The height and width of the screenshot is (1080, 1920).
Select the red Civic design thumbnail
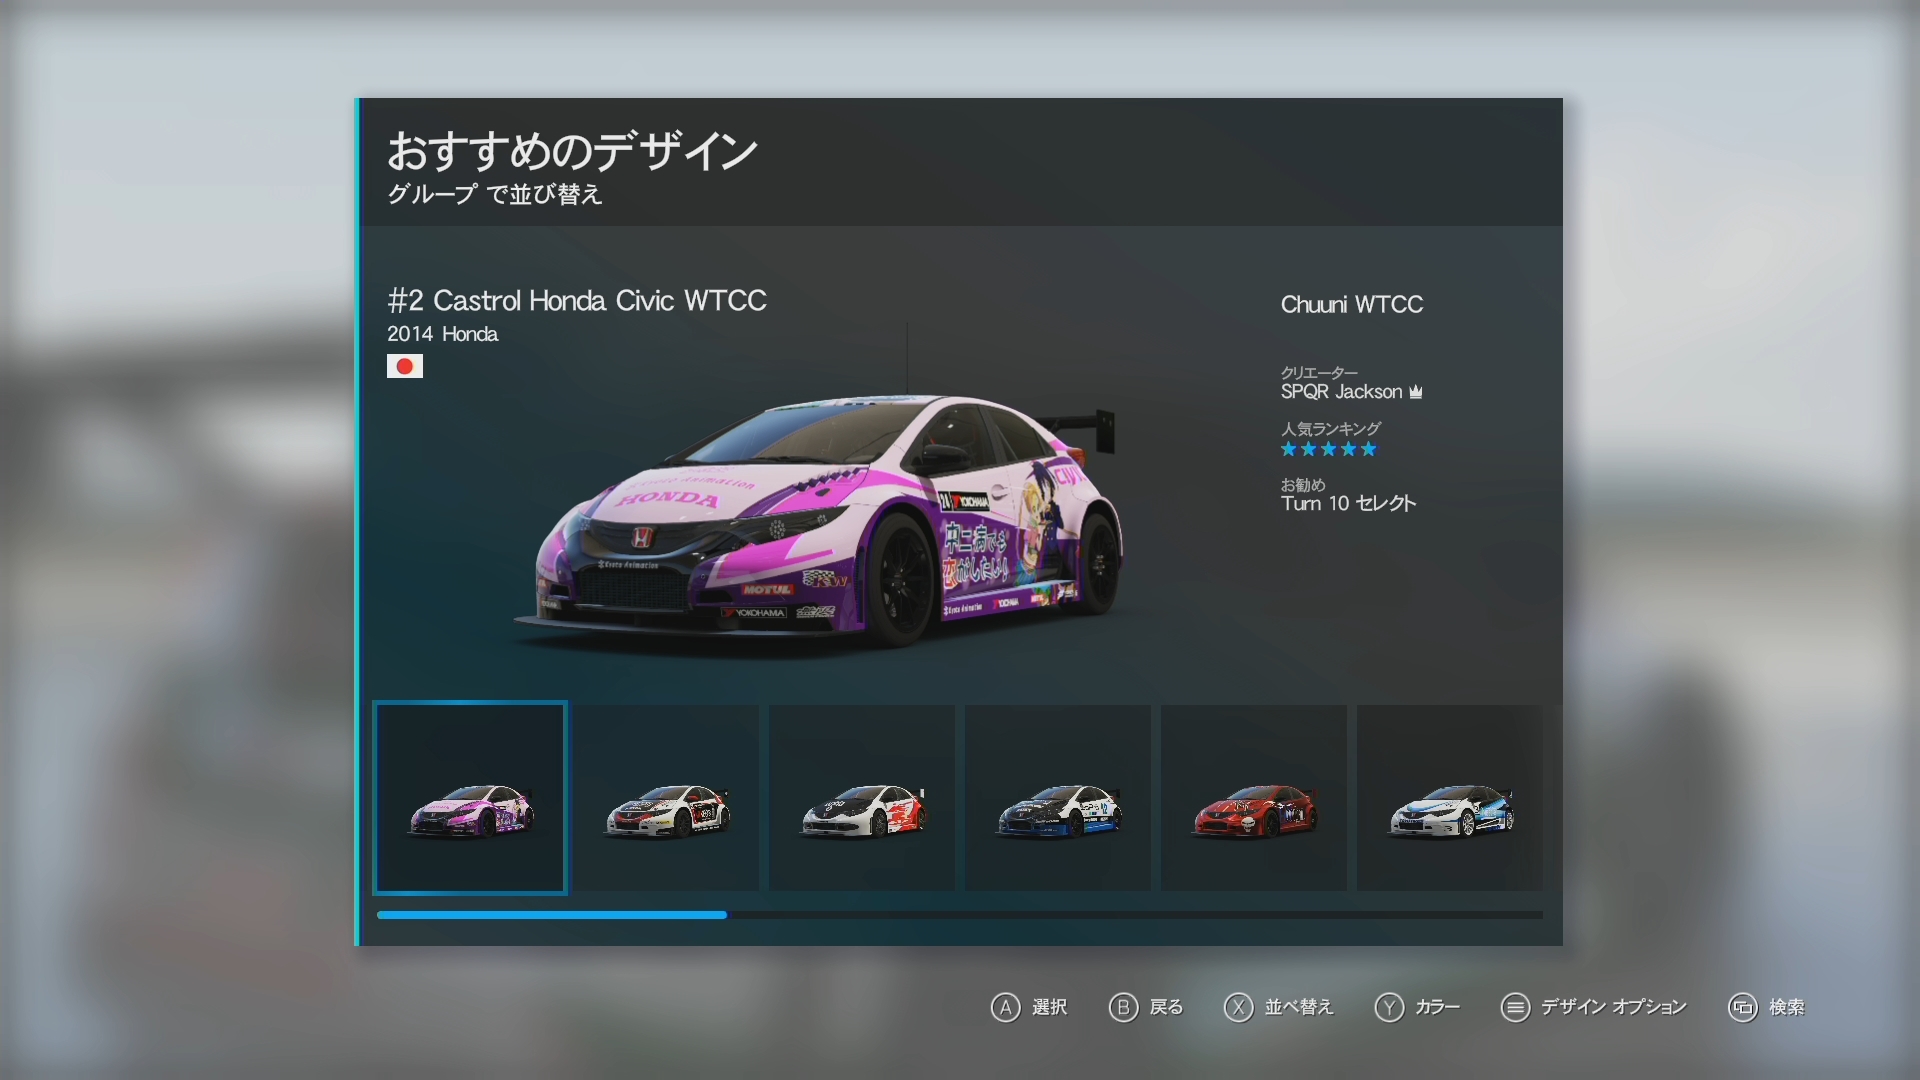[x=1254, y=798]
